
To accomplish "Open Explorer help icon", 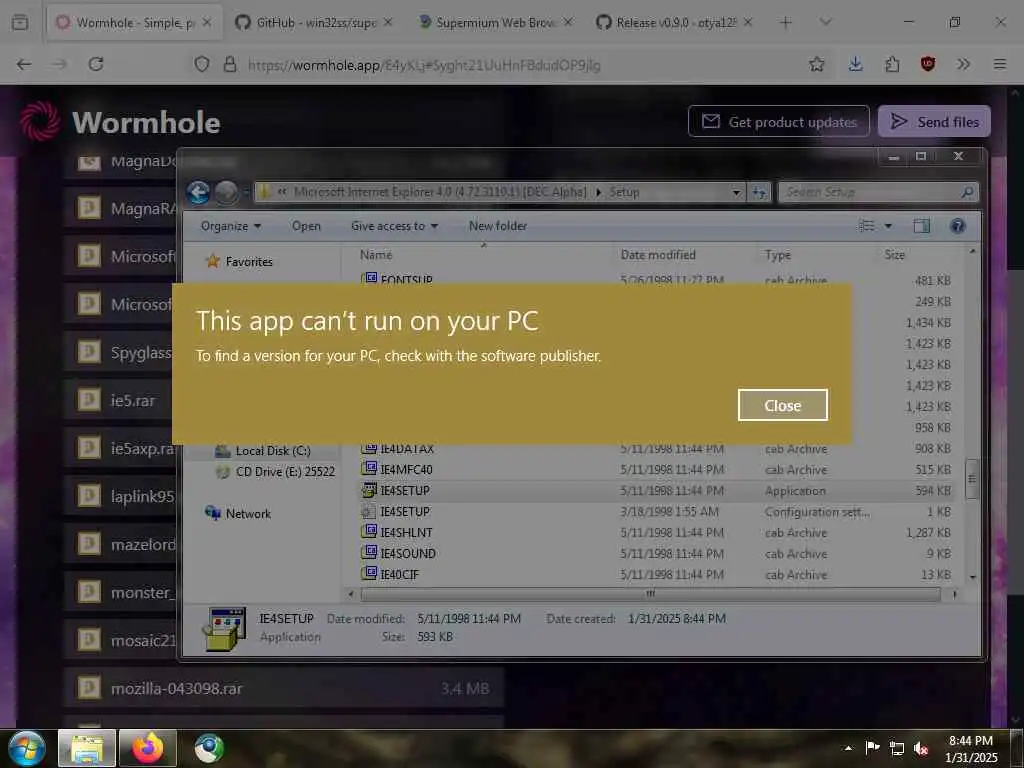I will 957,226.
